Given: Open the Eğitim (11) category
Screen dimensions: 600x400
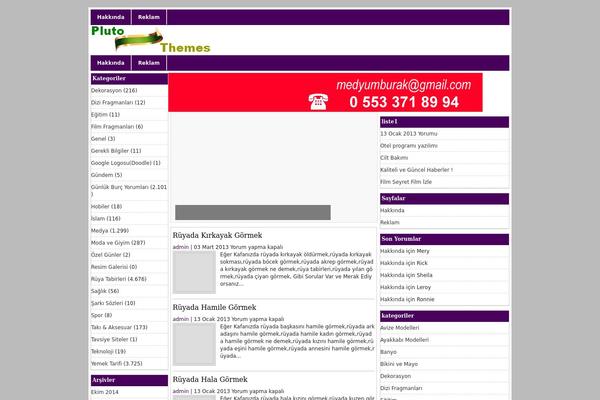Looking at the screenshot, I should point(105,114).
